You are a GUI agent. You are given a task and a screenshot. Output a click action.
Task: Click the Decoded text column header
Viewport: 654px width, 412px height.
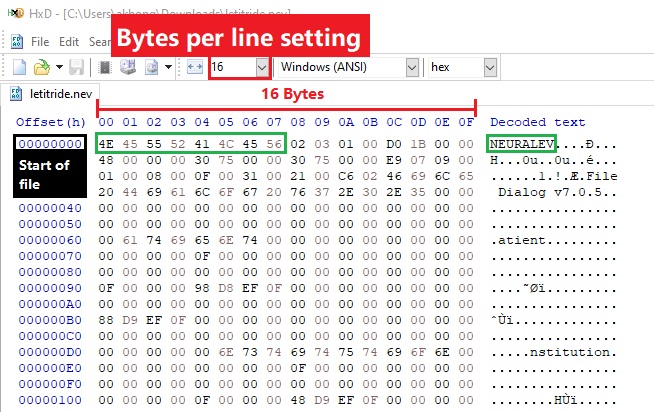click(x=537, y=122)
